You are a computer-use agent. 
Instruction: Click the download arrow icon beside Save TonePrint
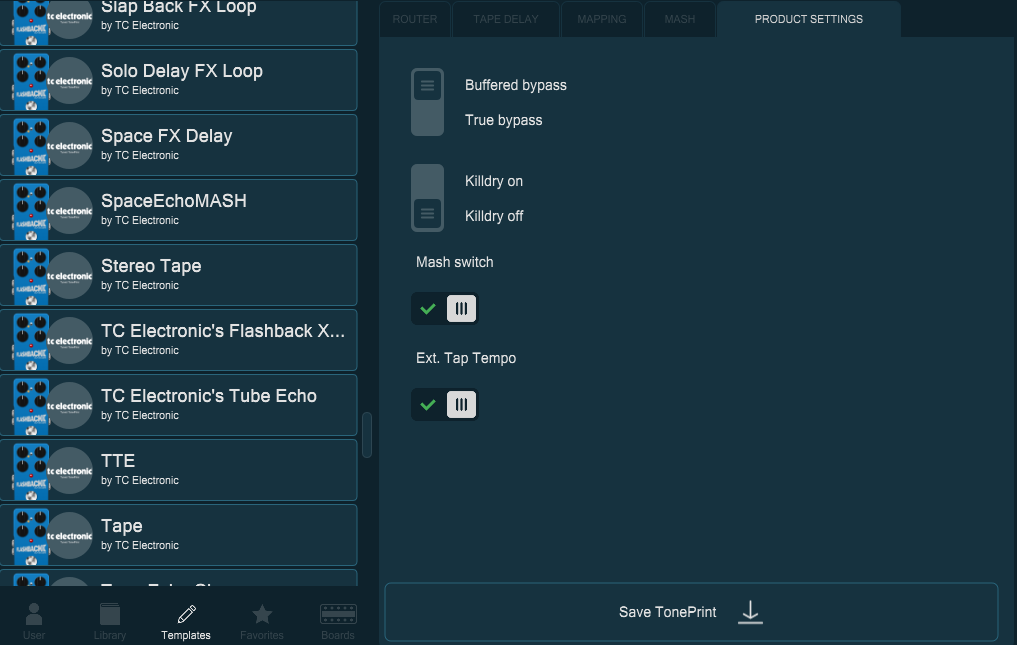[750, 612]
